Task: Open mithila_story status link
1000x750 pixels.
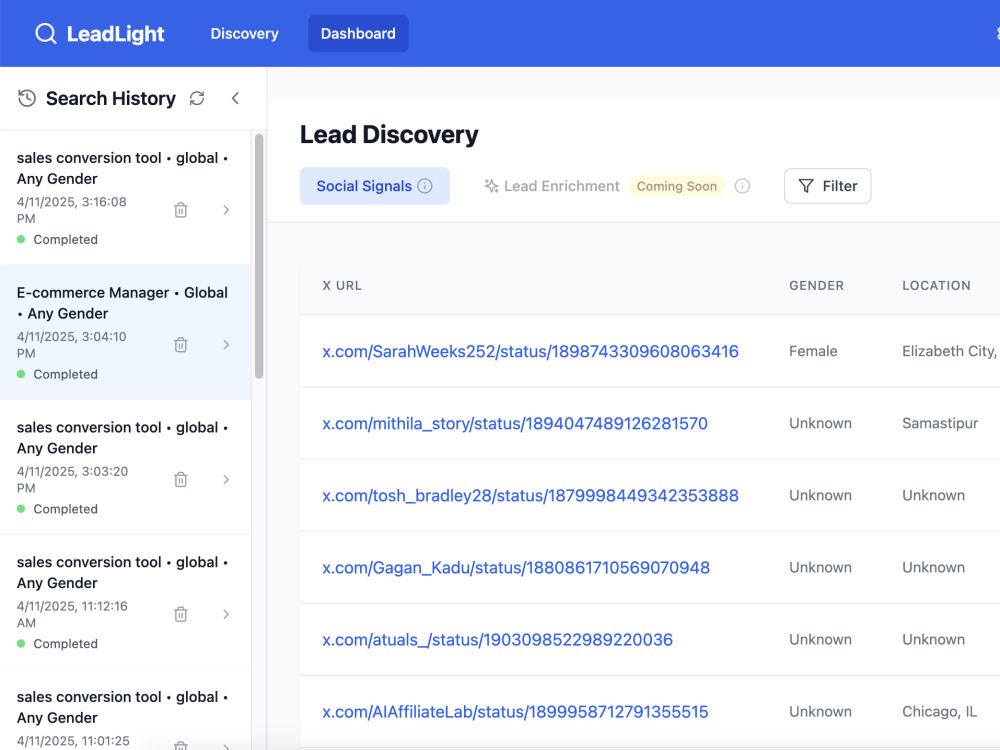Action: tap(515, 423)
